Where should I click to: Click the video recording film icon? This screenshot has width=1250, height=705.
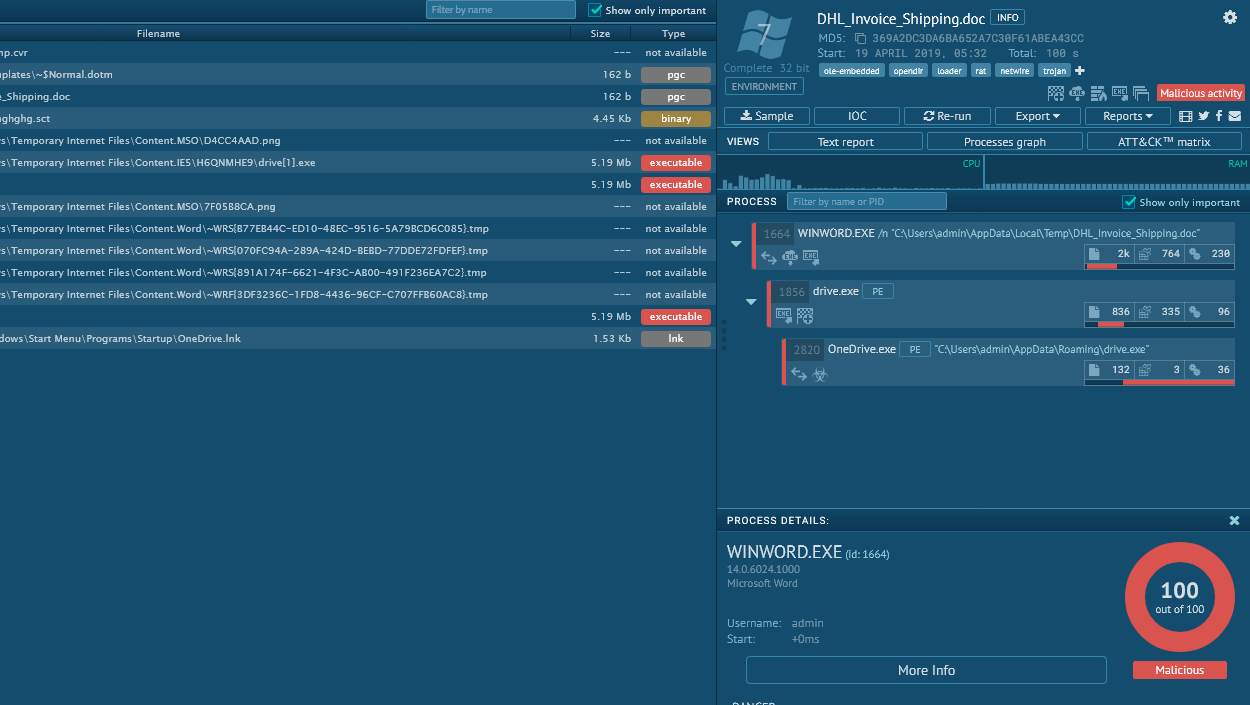pos(1186,116)
